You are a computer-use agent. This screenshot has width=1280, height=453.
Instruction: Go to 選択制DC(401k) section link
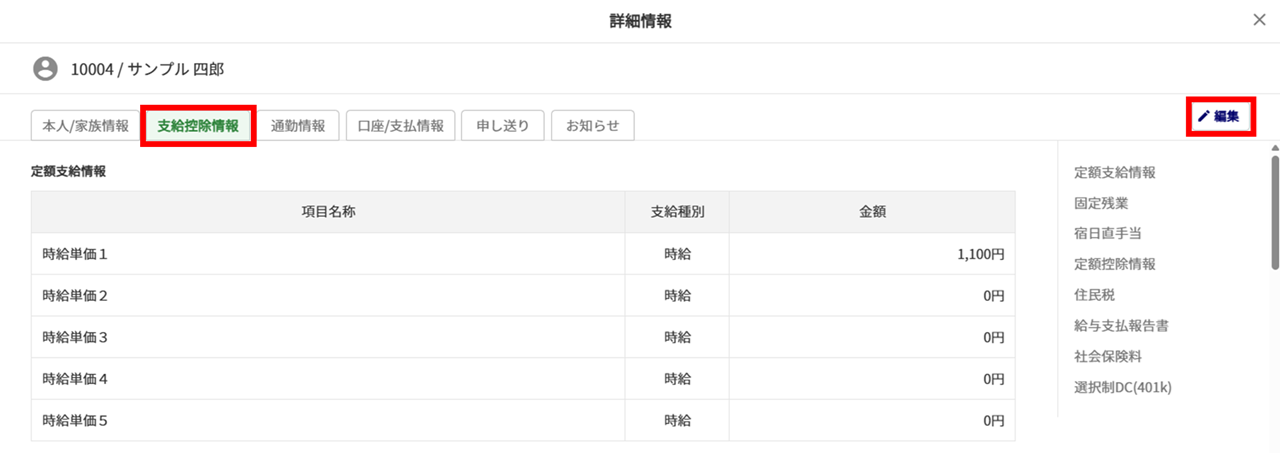tap(1122, 387)
